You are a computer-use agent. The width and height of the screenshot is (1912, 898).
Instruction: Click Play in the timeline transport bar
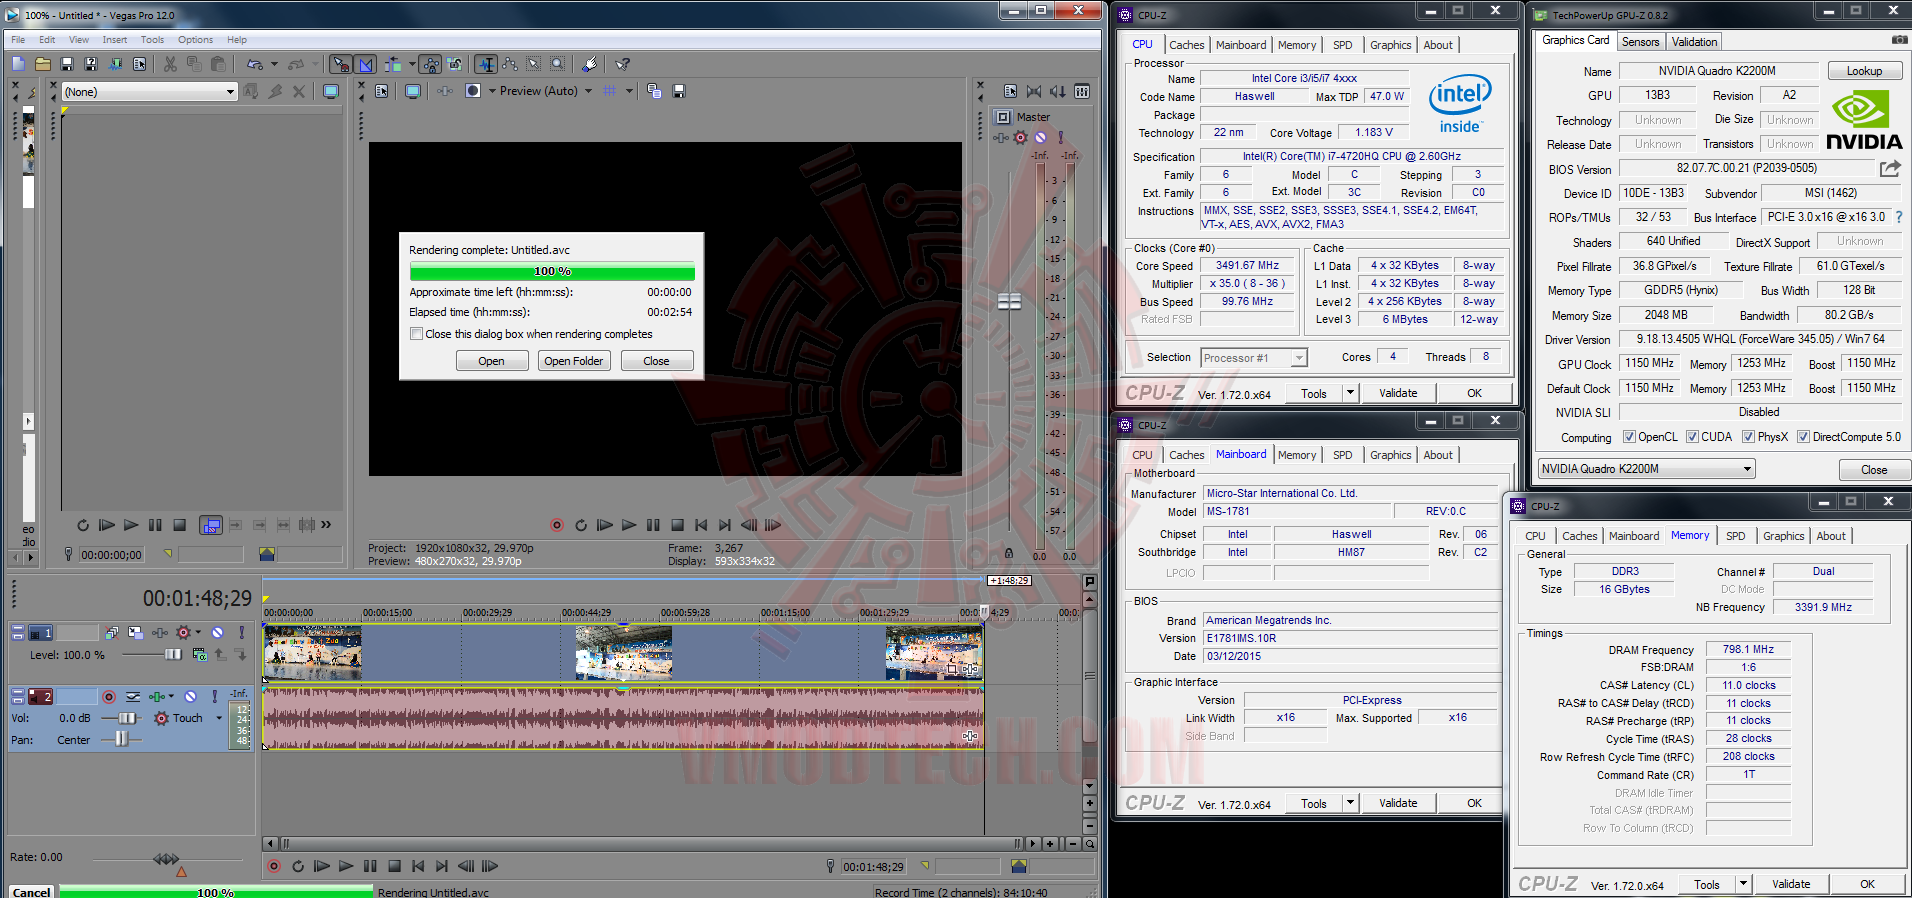pos(346,866)
